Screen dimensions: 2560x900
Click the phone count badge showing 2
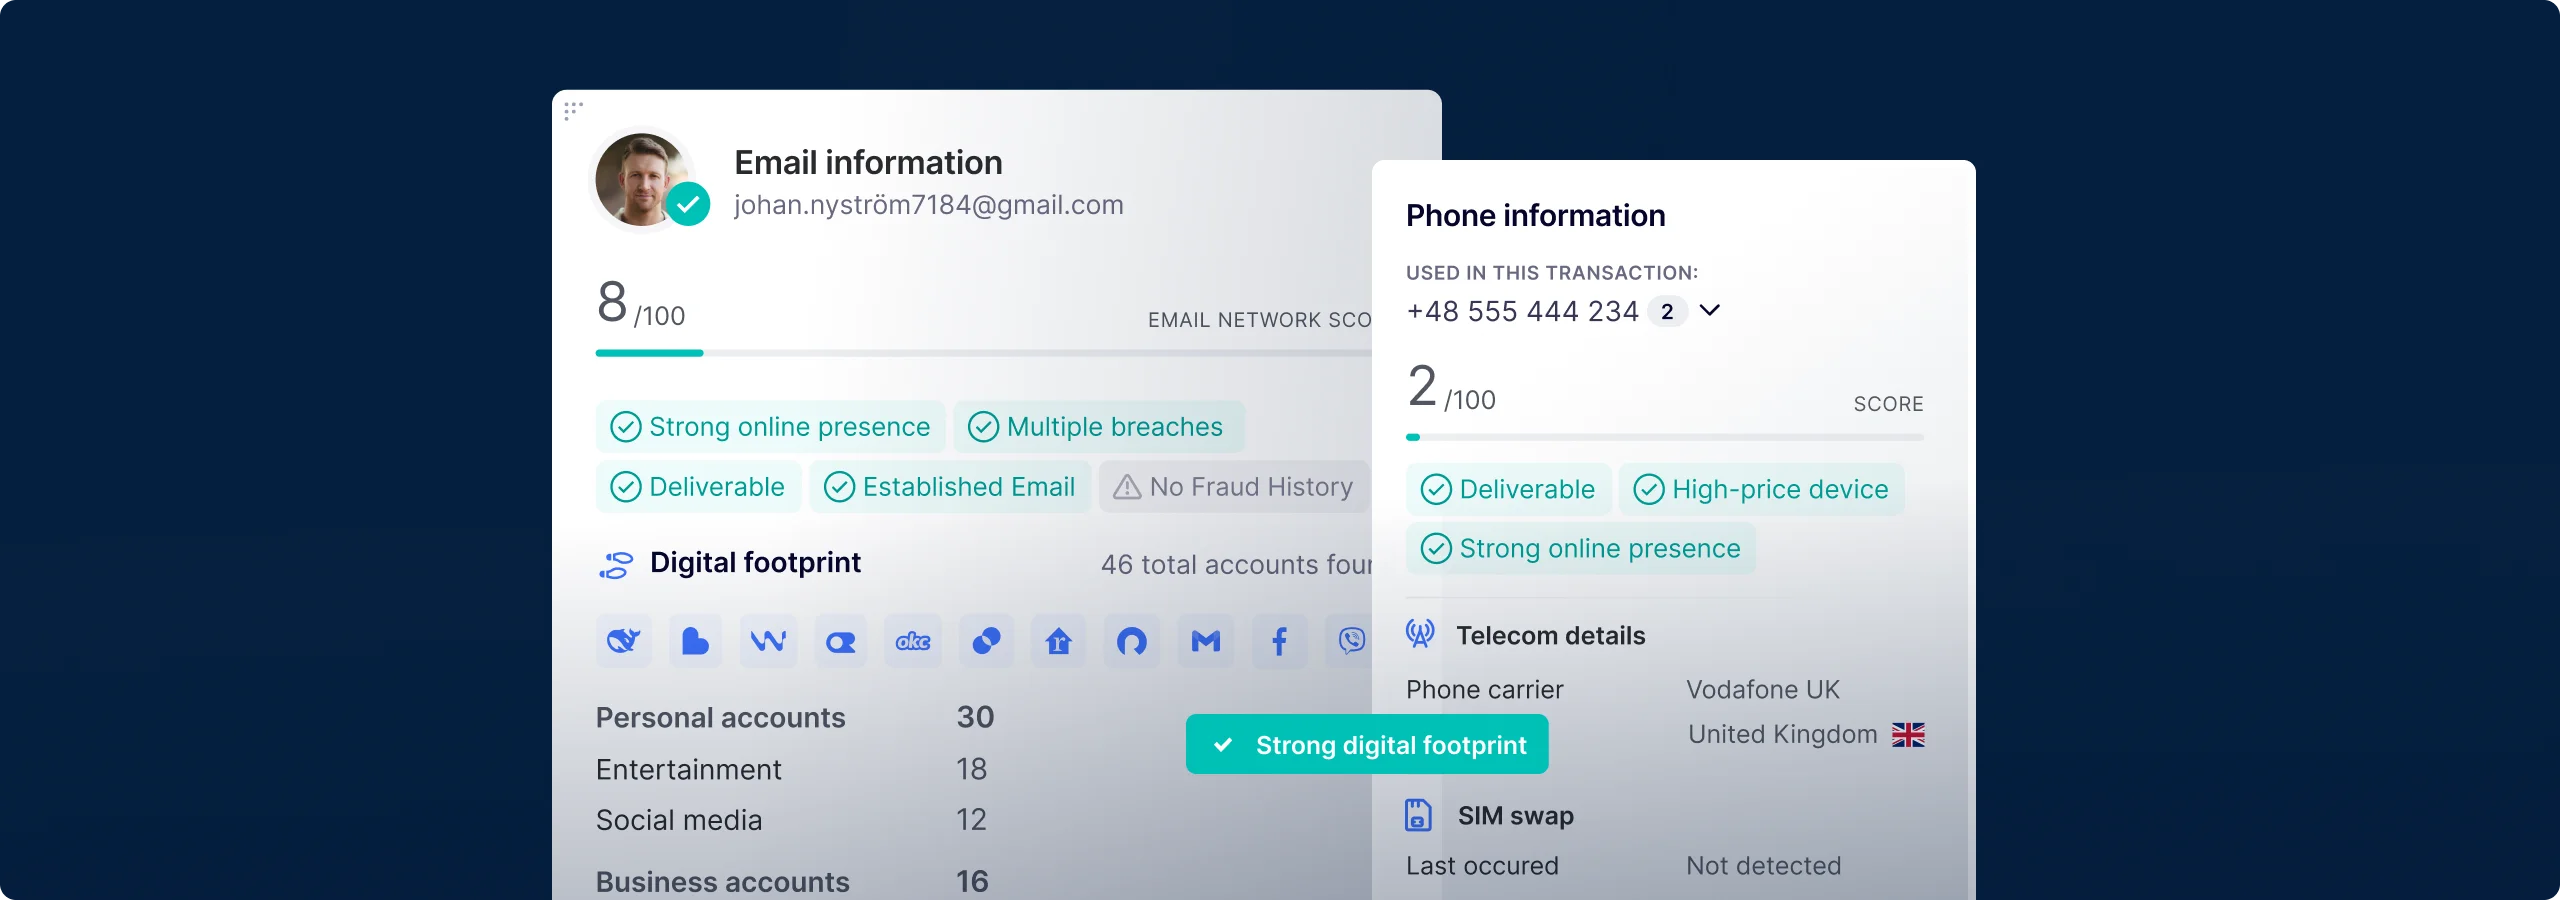pyautogui.click(x=1667, y=311)
